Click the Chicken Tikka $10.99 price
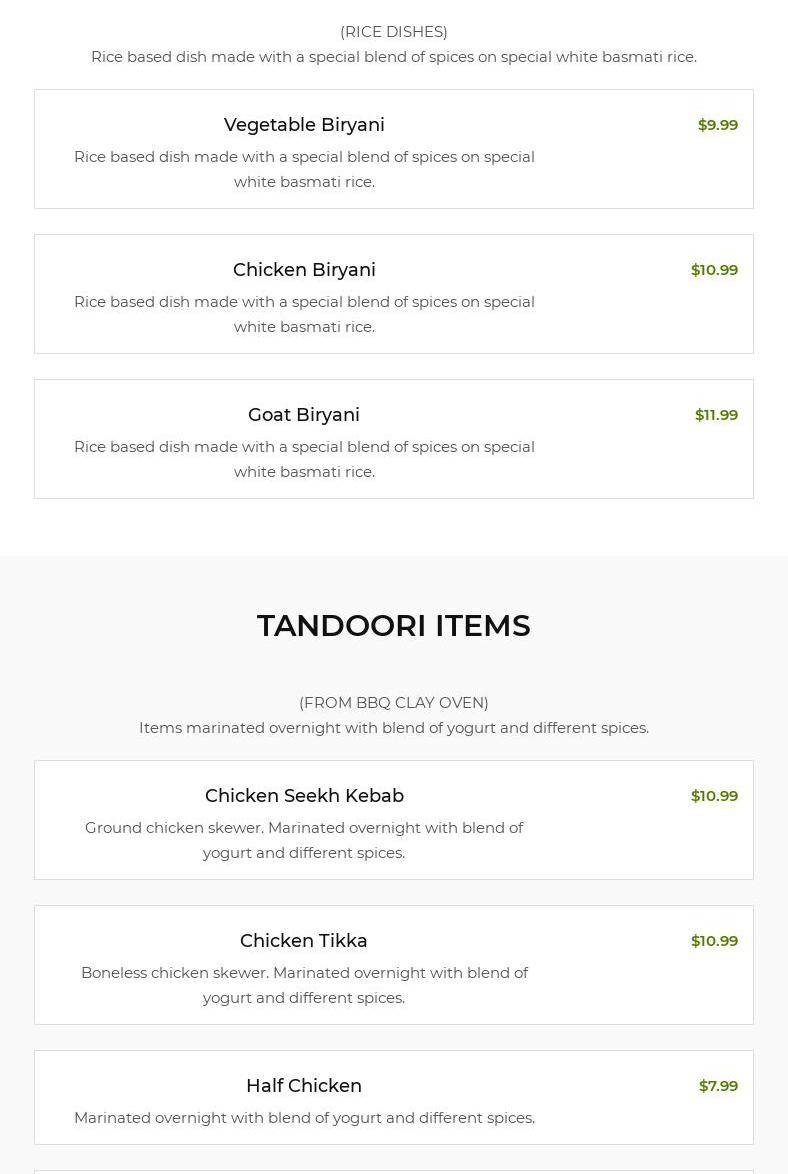Image resolution: width=788 pixels, height=1174 pixels. 714,941
